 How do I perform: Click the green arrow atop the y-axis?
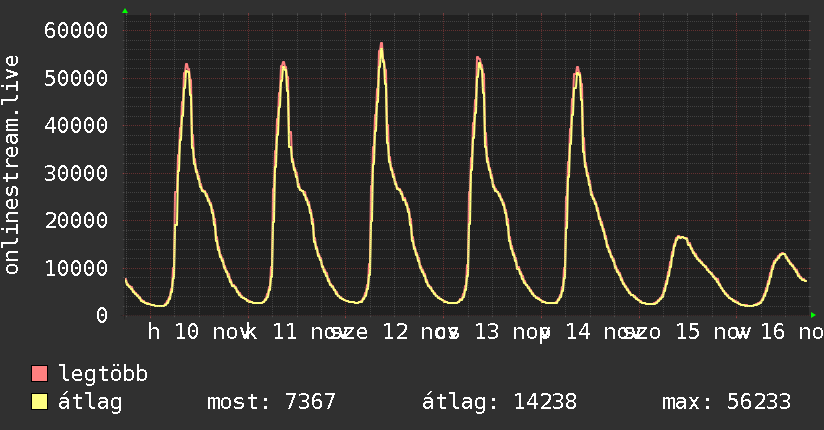pos(125,11)
